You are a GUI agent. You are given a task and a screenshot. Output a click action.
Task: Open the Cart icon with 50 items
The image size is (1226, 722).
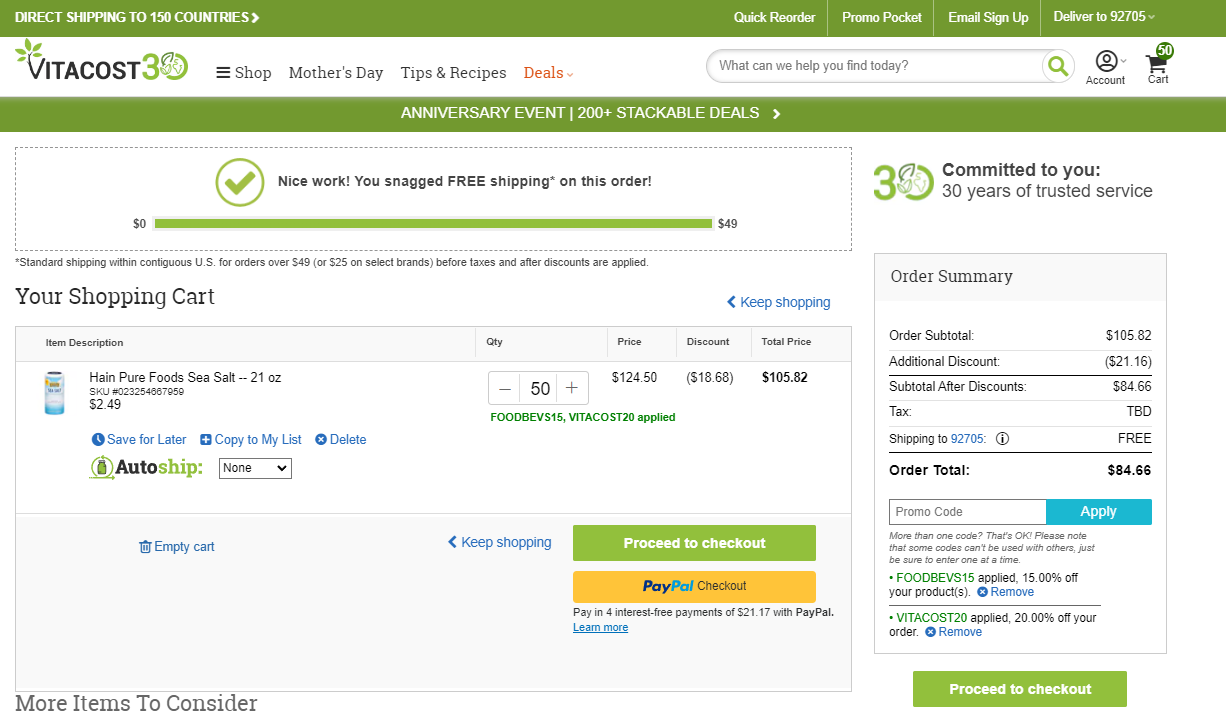tap(1158, 65)
